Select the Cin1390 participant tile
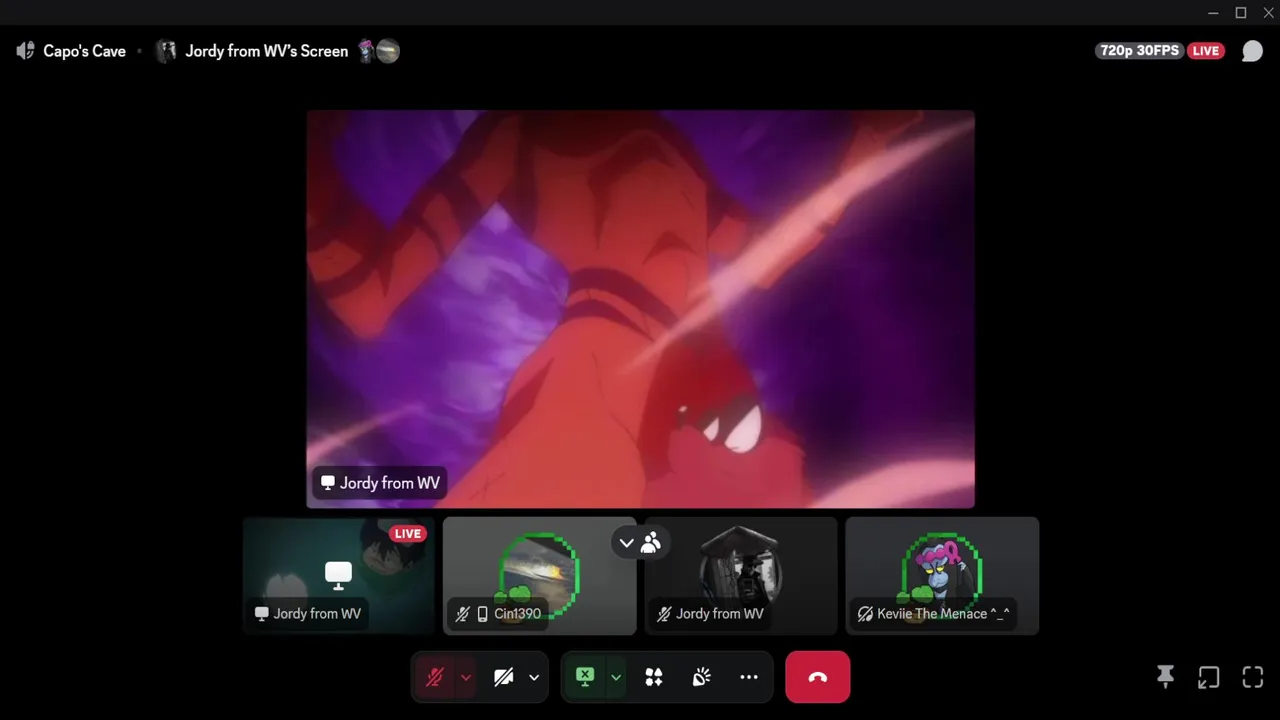This screenshot has width=1280, height=720. point(539,576)
